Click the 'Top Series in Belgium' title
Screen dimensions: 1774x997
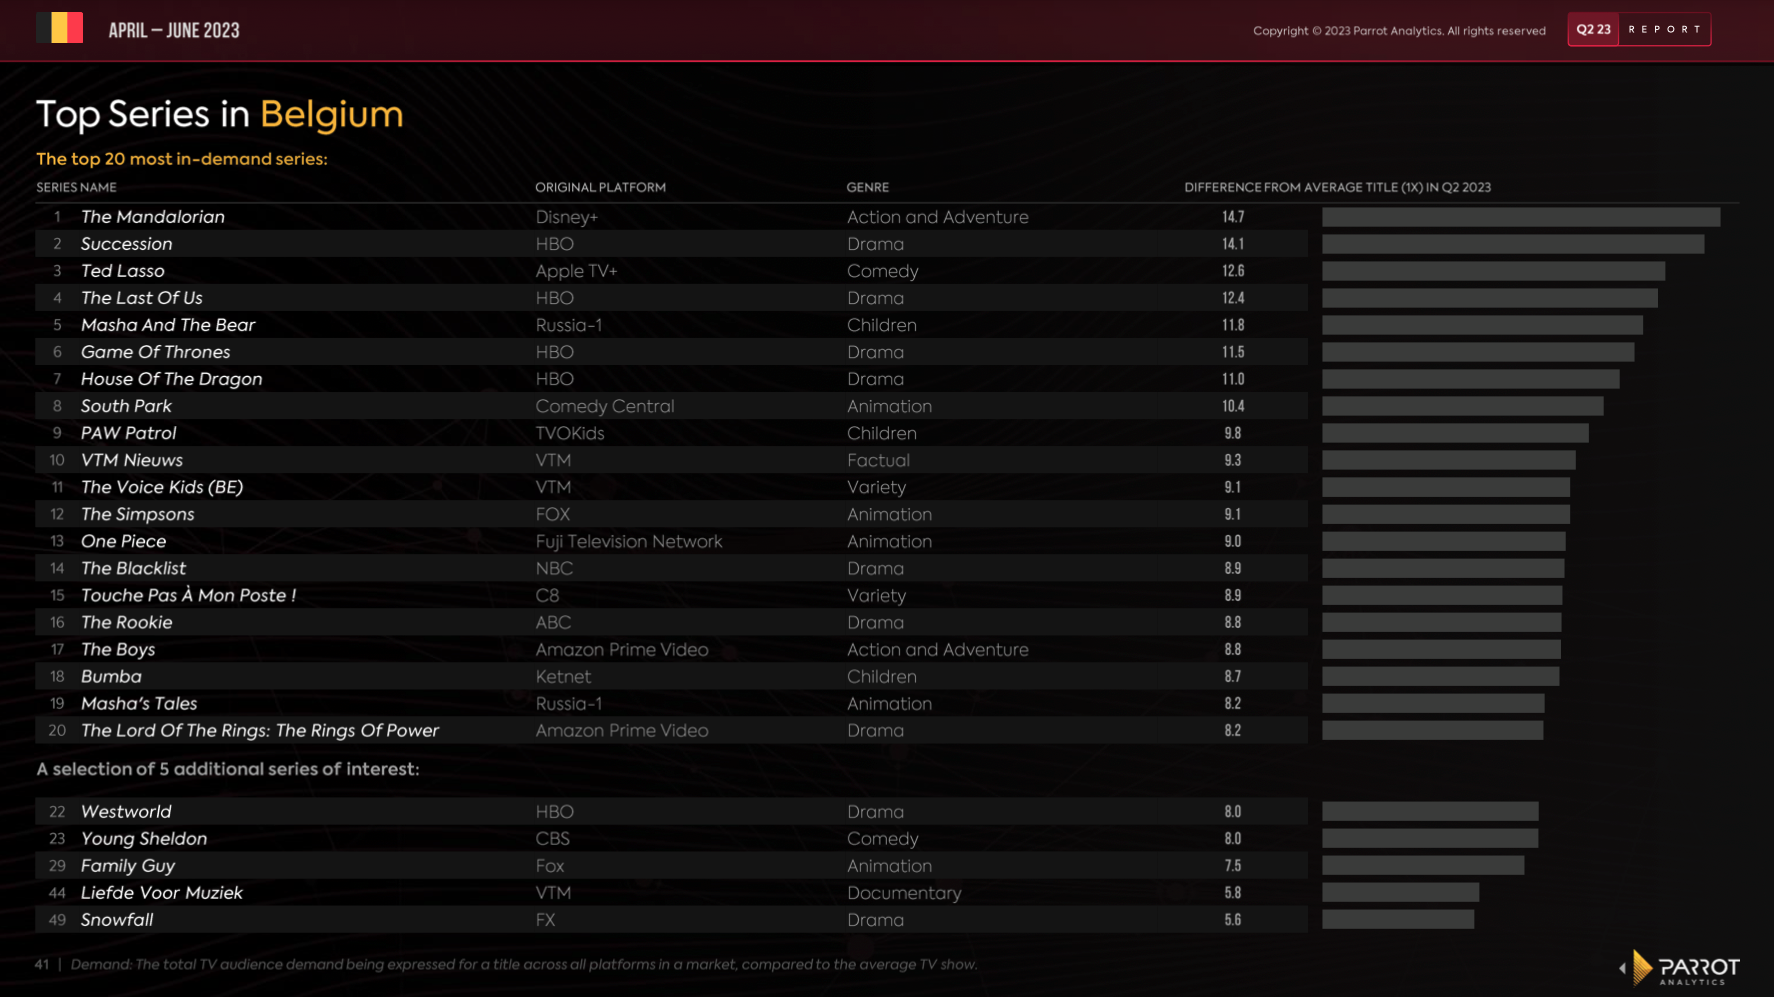point(219,114)
